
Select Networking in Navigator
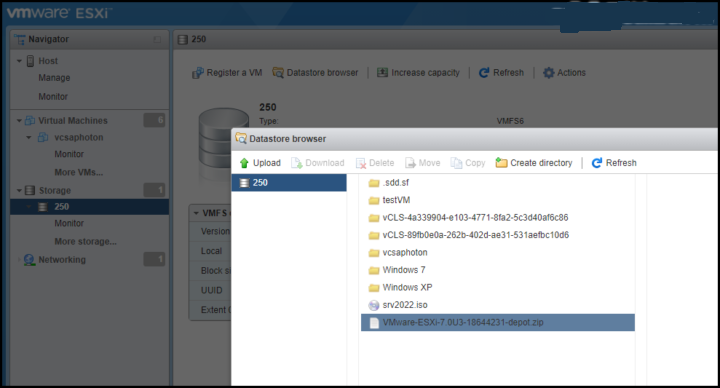click(x=62, y=260)
